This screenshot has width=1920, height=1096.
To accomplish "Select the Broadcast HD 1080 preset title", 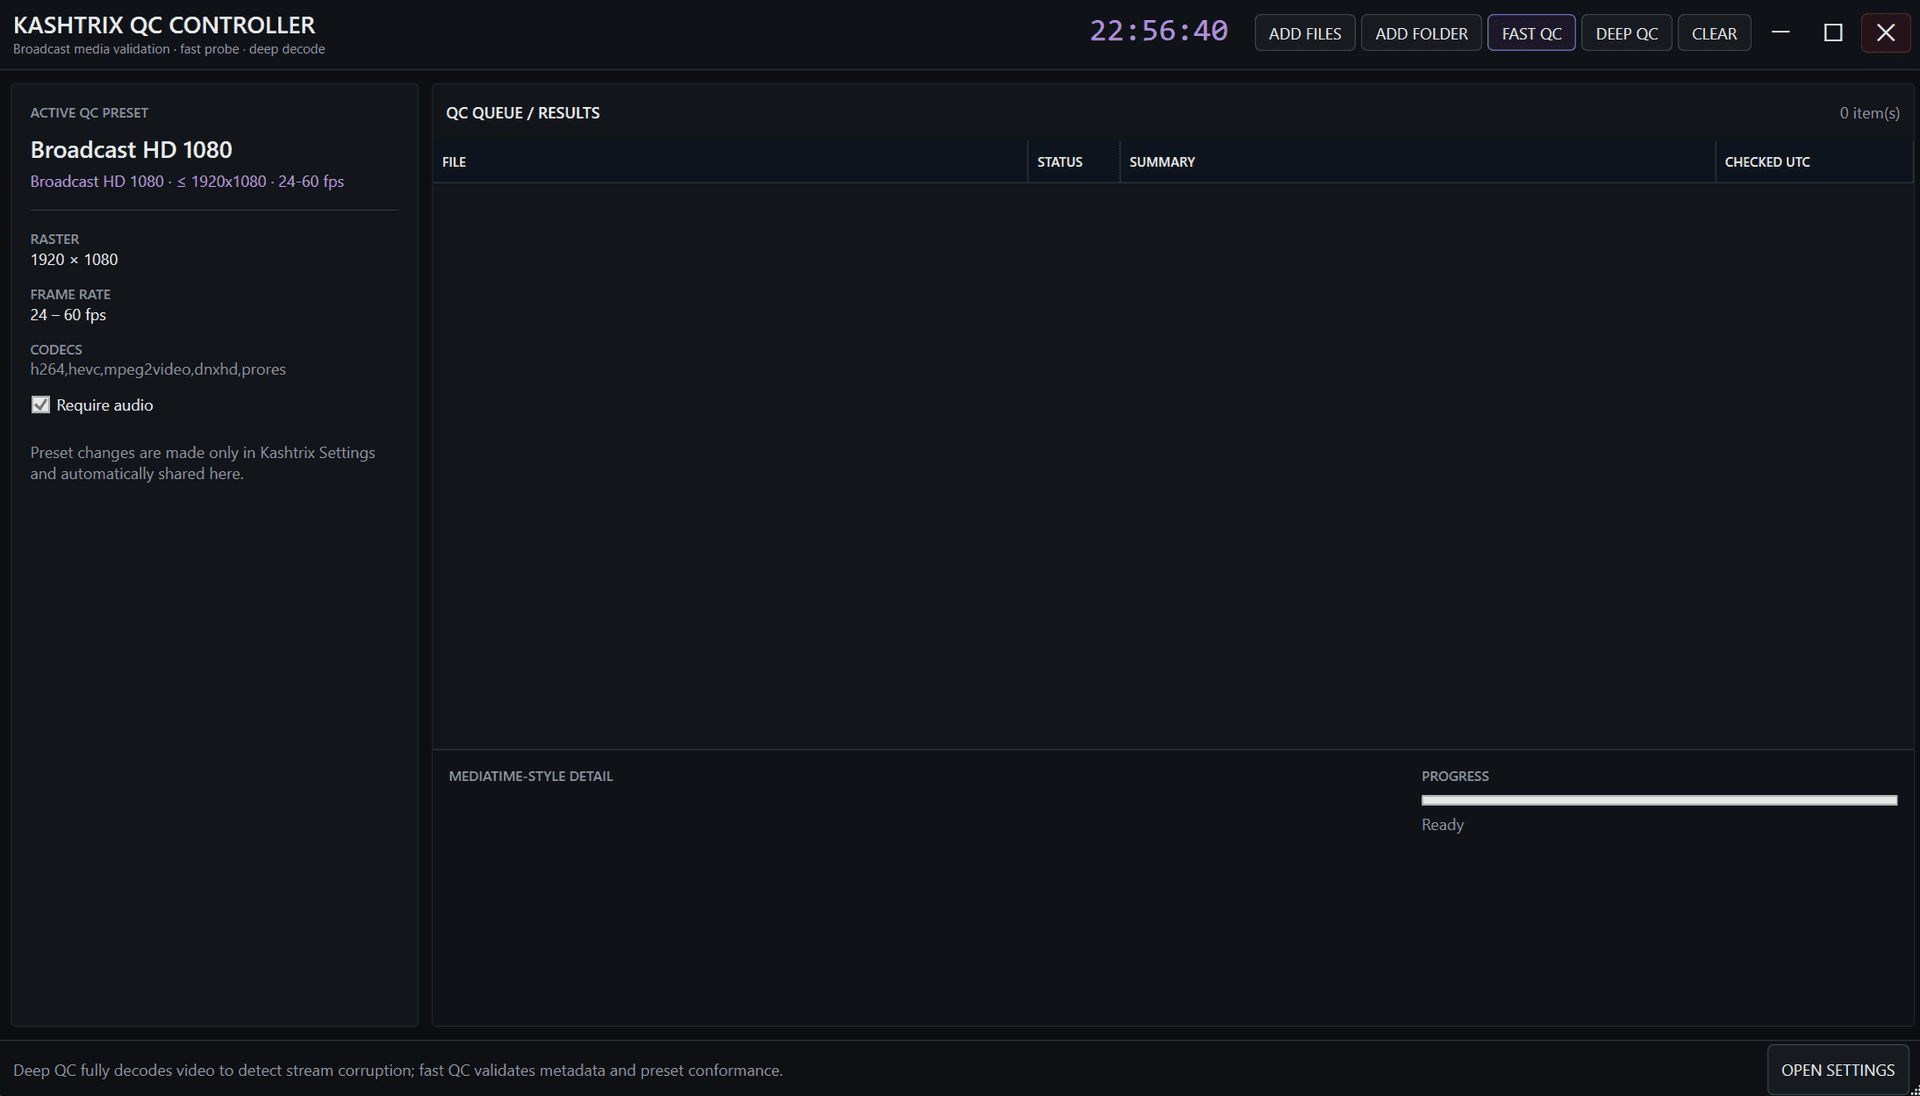I will pos(131,150).
